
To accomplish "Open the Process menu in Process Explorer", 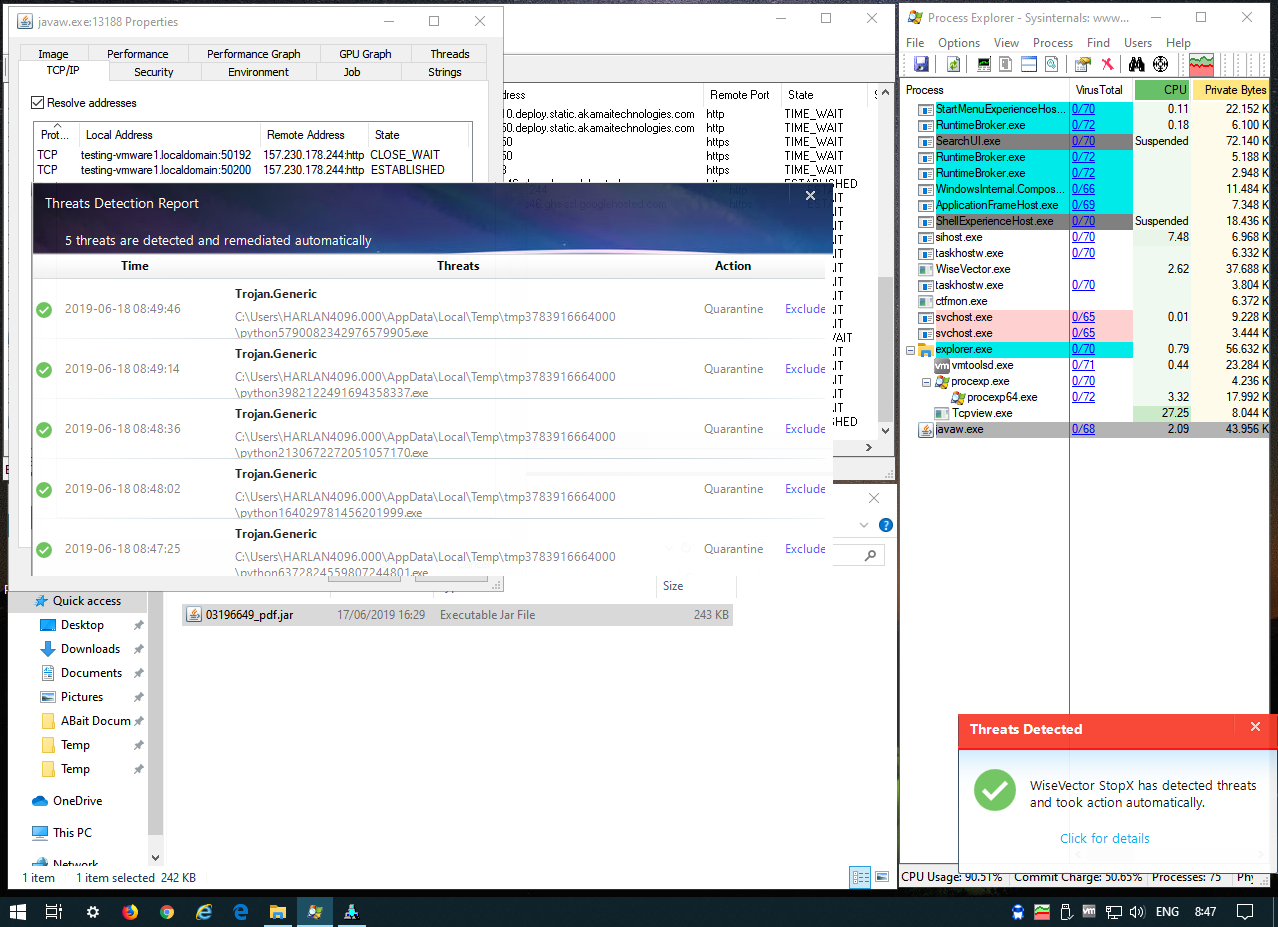I will (1052, 43).
